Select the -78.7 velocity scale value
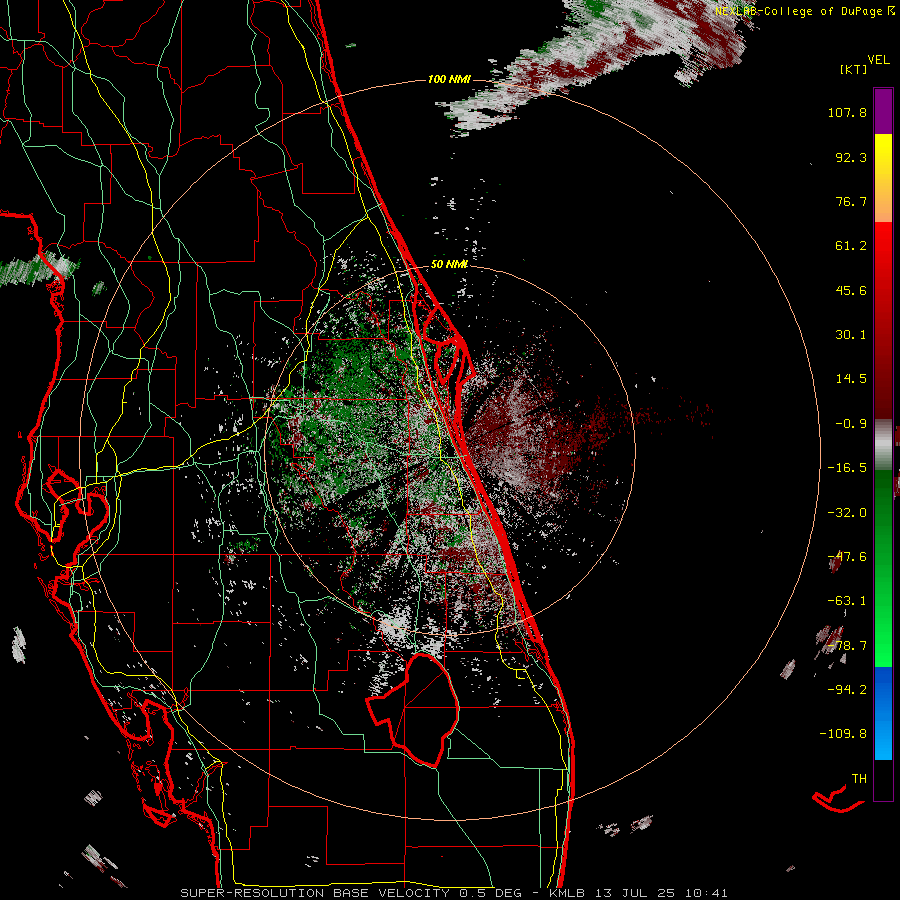 point(847,646)
